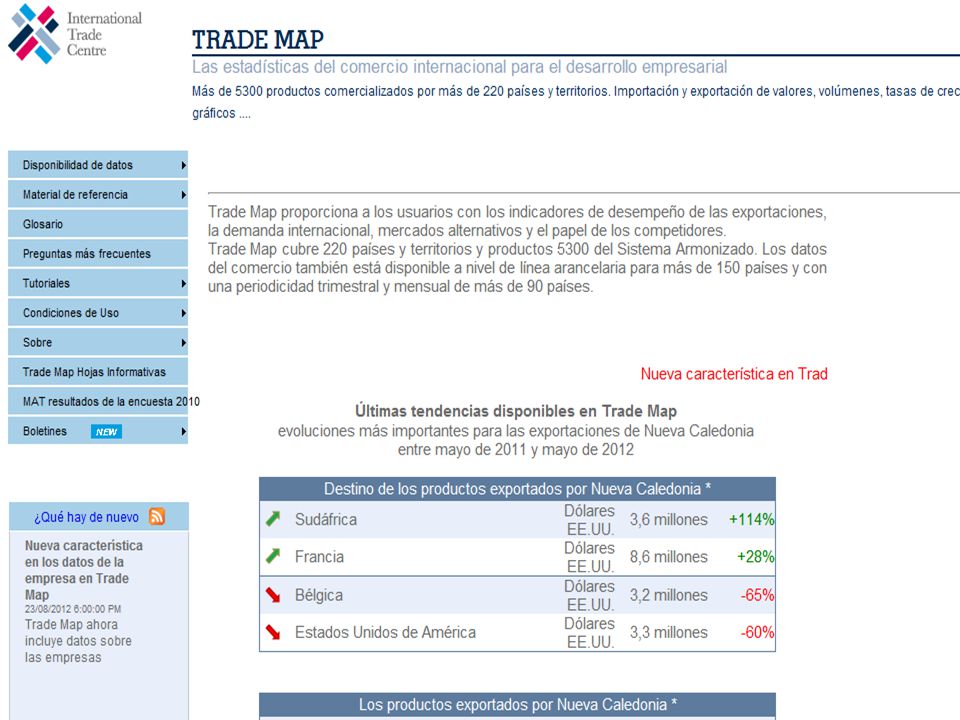960x720 pixels.
Task: Open the Glosario menu item
Action: (x=98, y=224)
